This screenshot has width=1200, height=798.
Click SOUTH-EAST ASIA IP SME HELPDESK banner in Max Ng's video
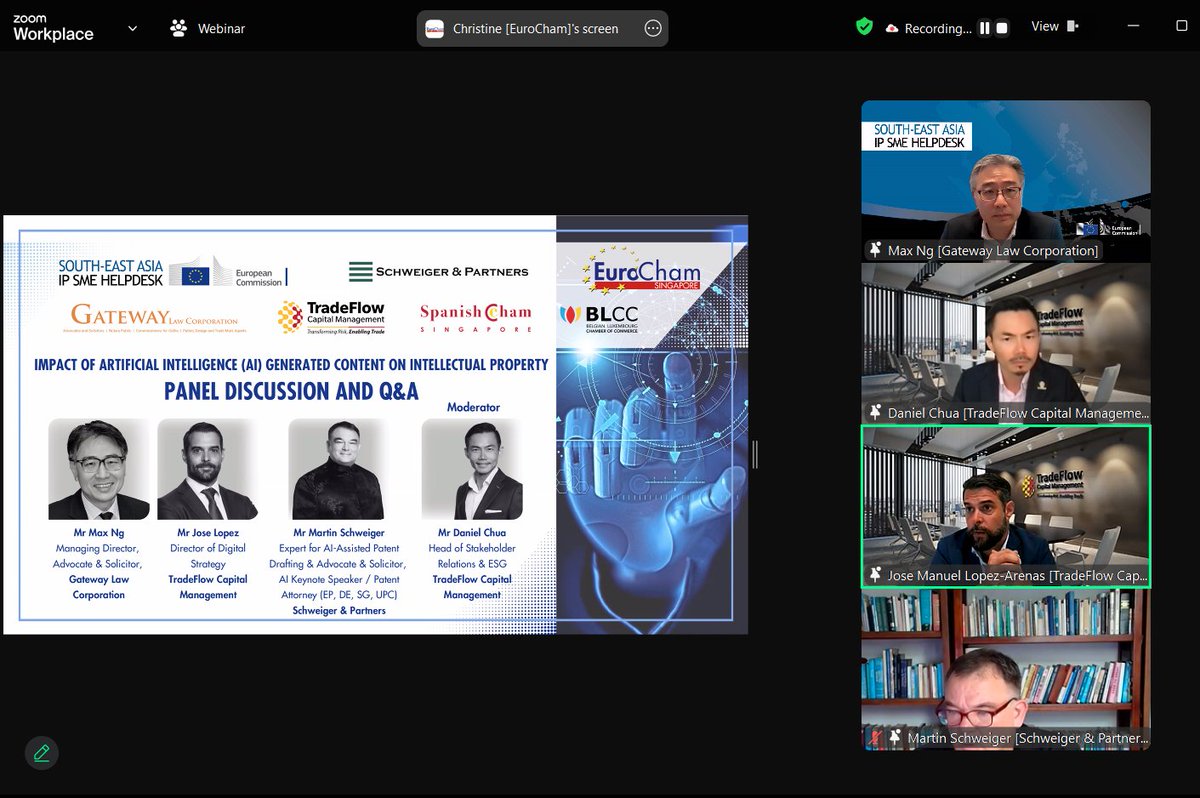coord(917,136)
